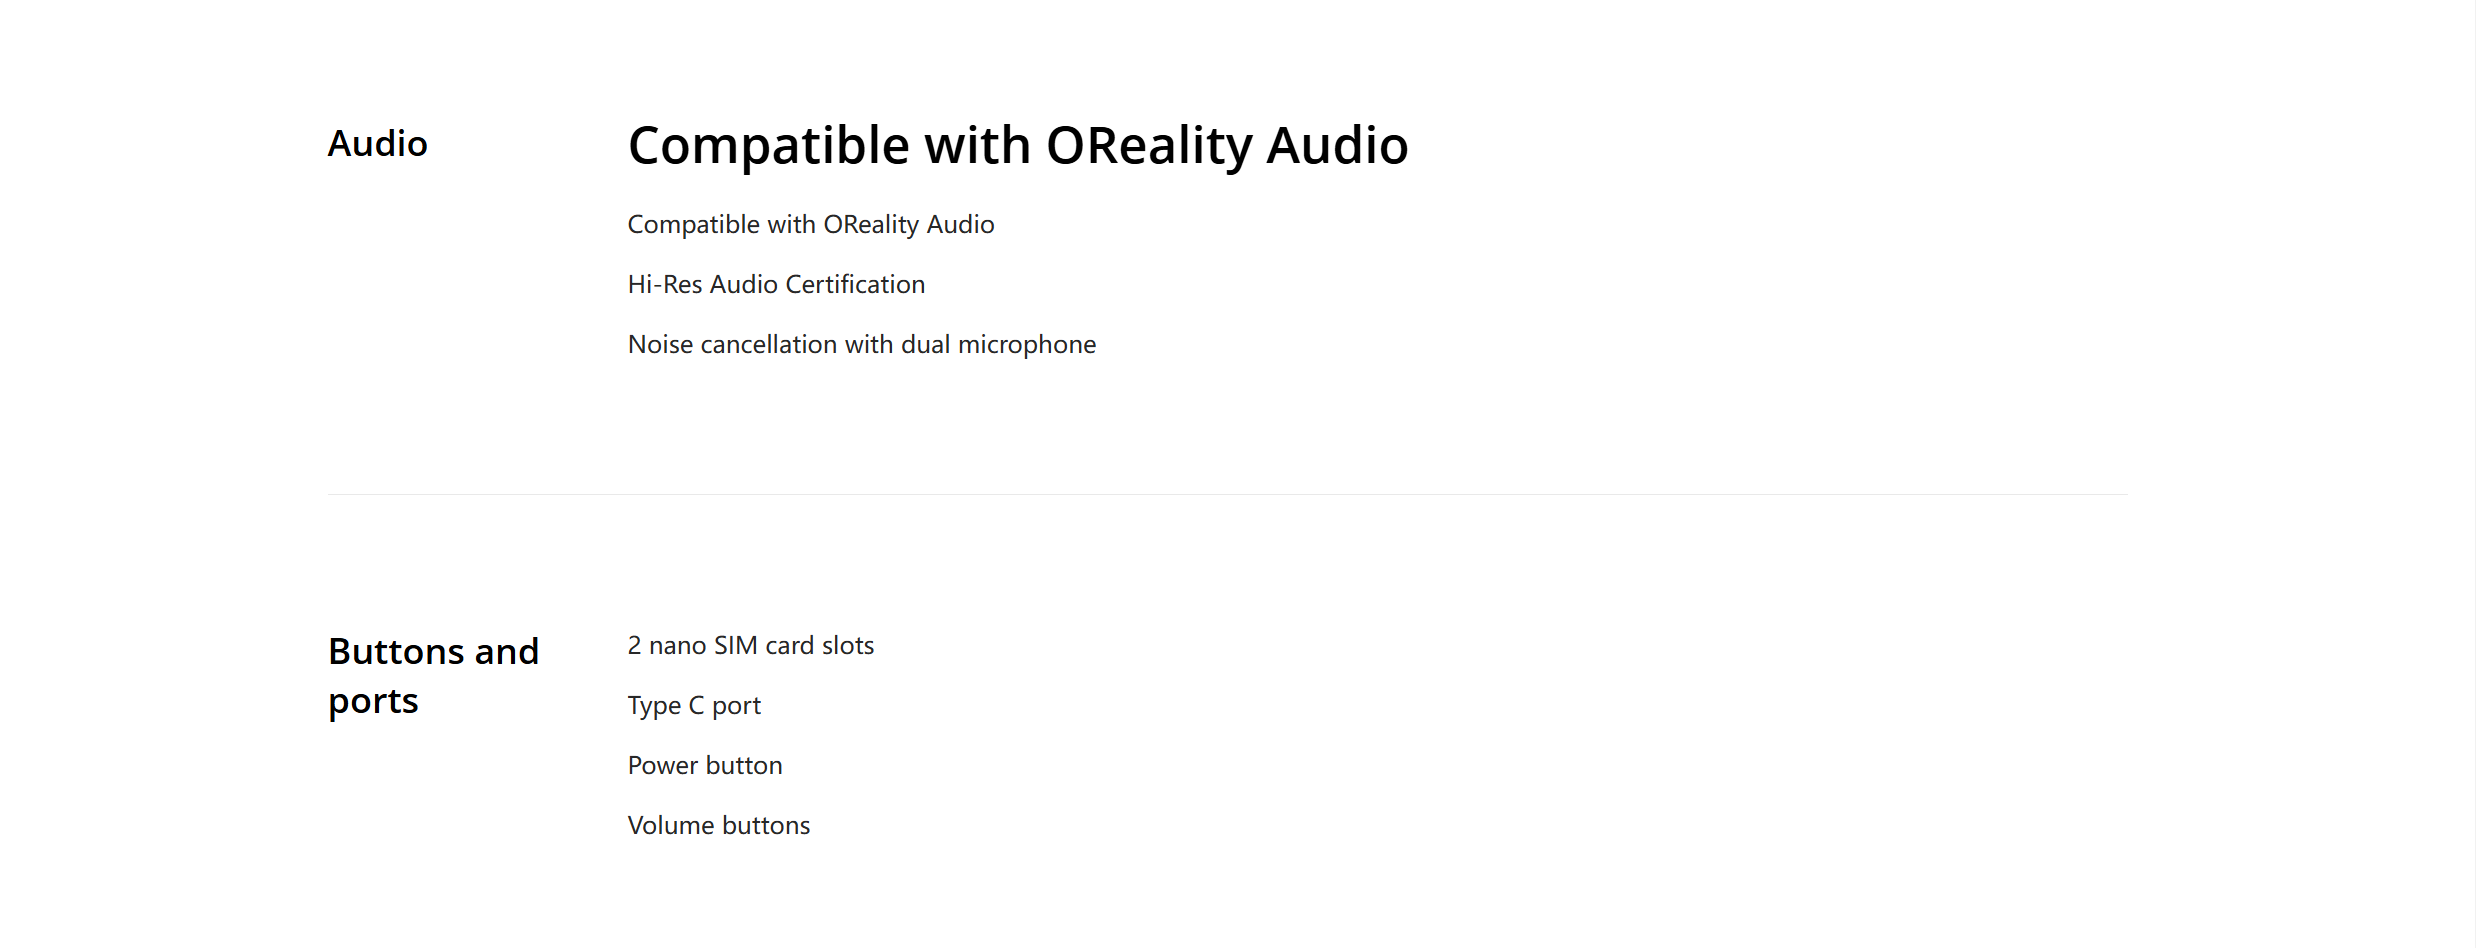Click the Power button spec line

(705, 766)
